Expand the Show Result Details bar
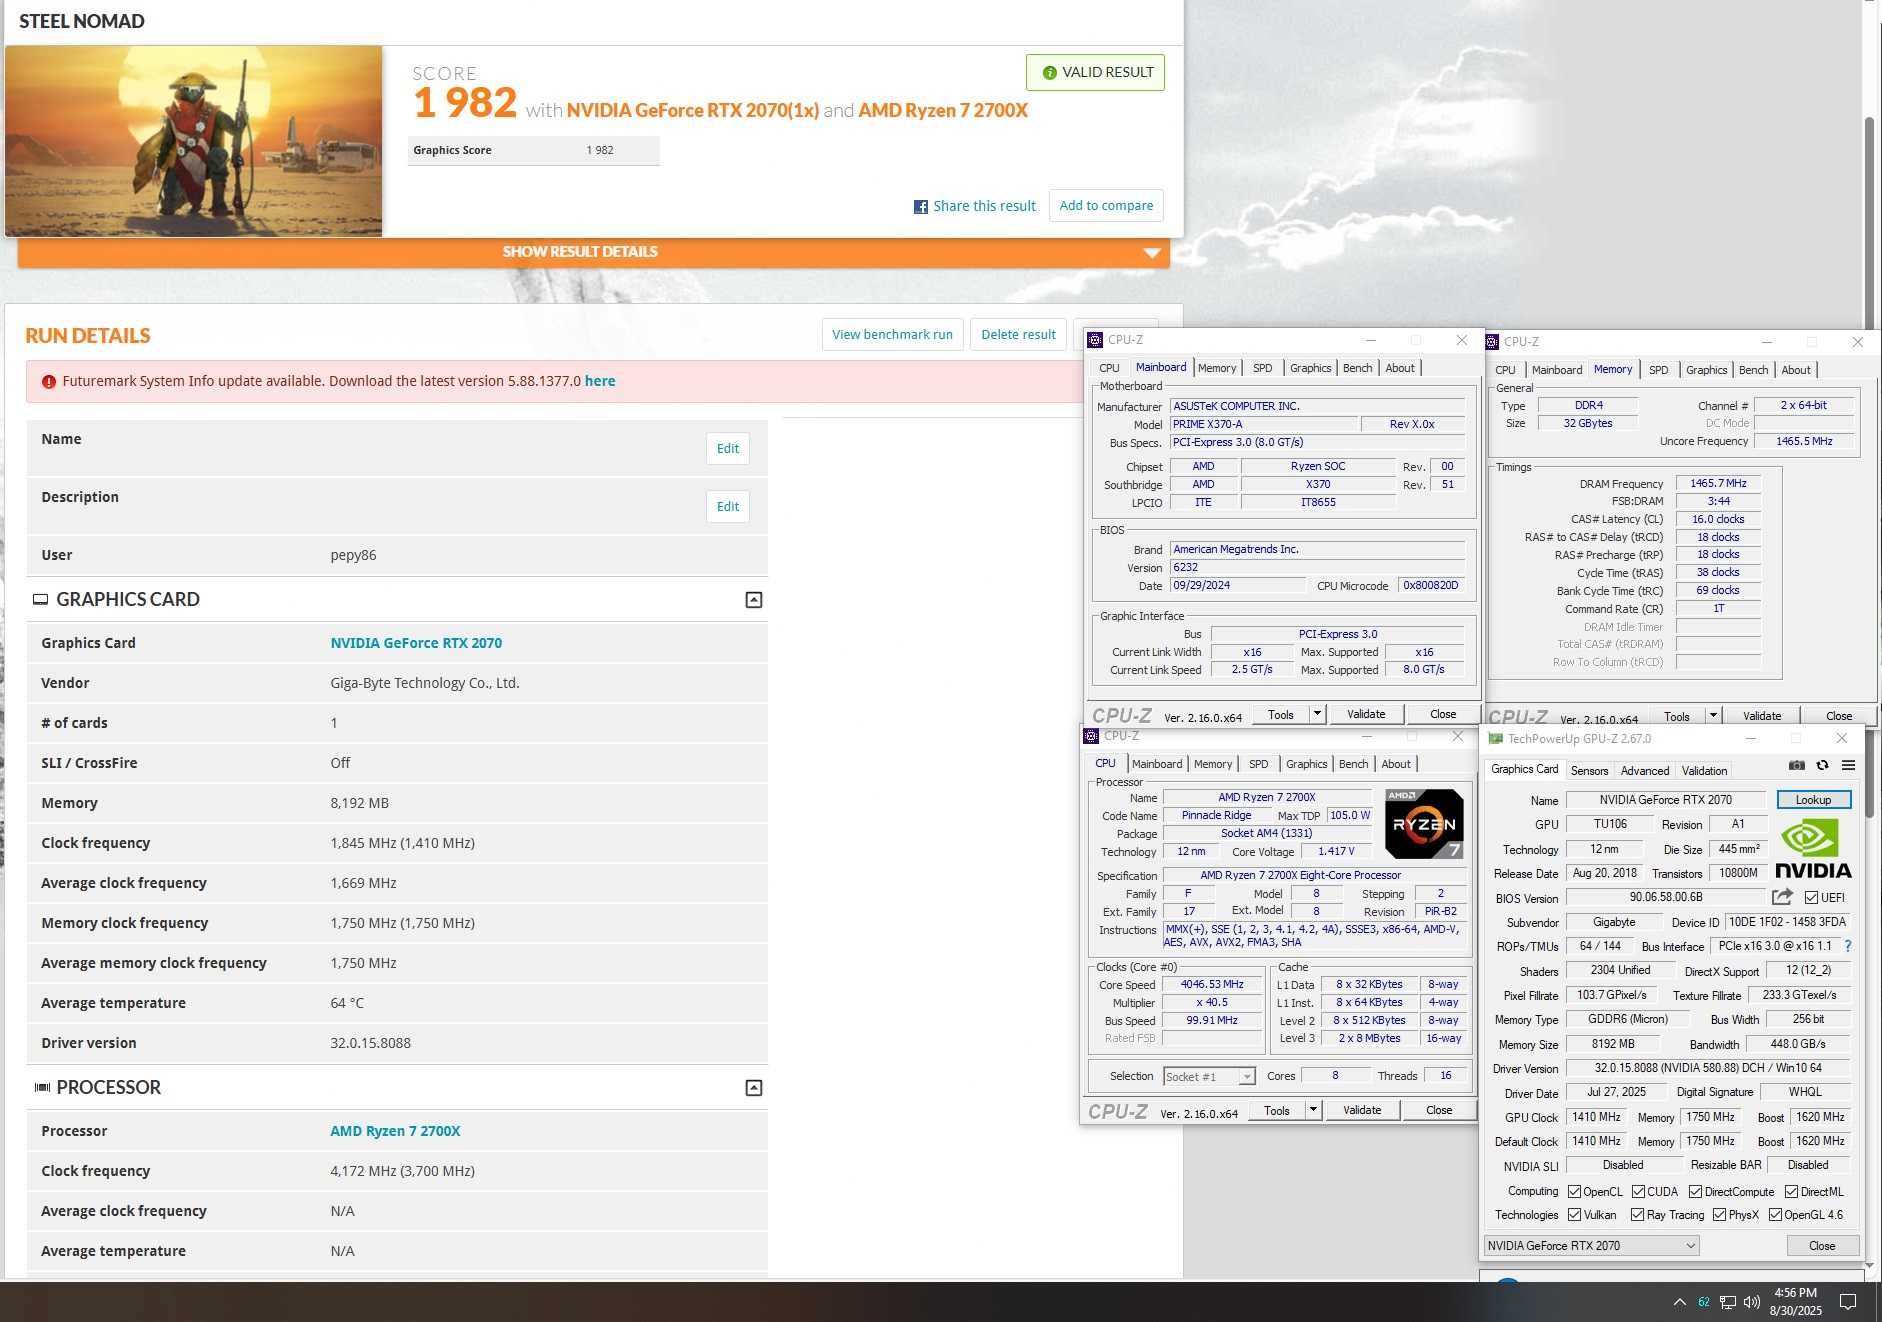This screenshot has height=1322, width=1882. [594, 252]
